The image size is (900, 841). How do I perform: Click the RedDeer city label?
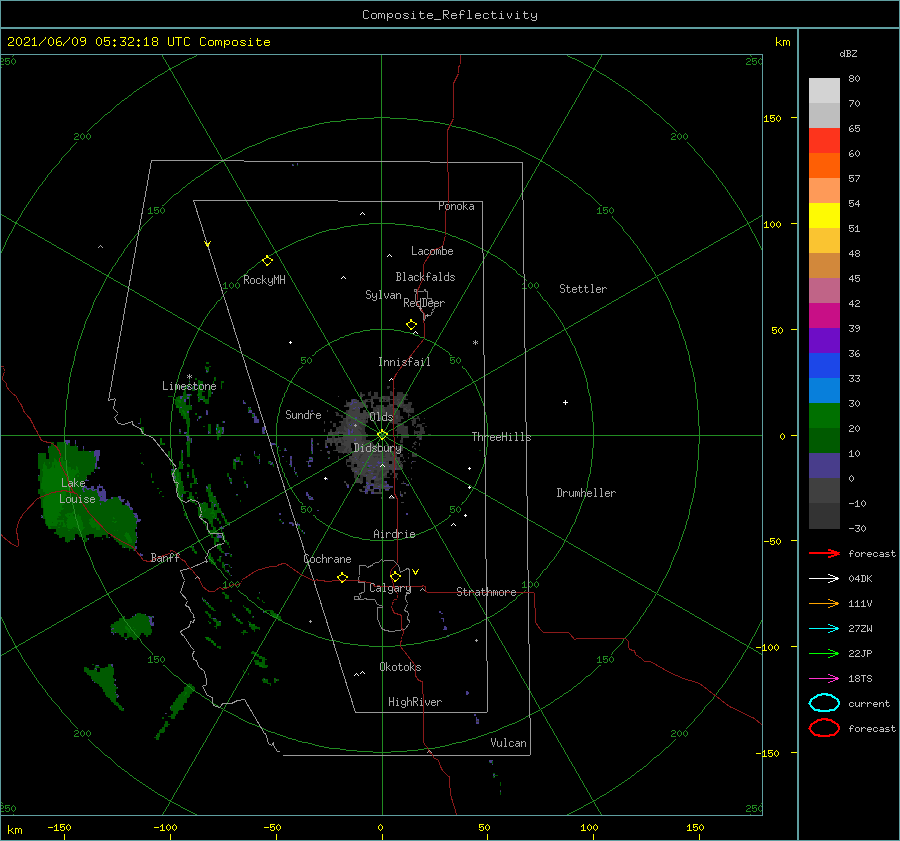coord(424,303)
